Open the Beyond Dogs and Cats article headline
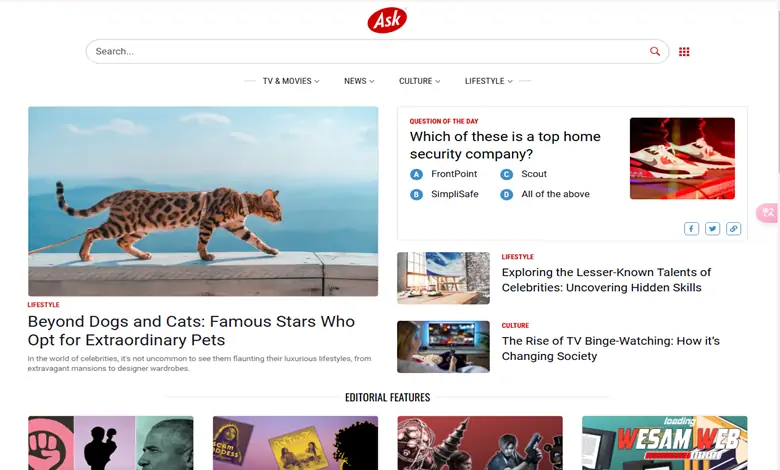 pos(191,331)
